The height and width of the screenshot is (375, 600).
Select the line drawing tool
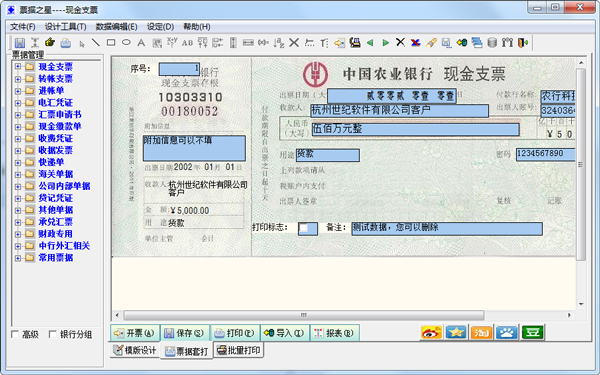[96, 42]
